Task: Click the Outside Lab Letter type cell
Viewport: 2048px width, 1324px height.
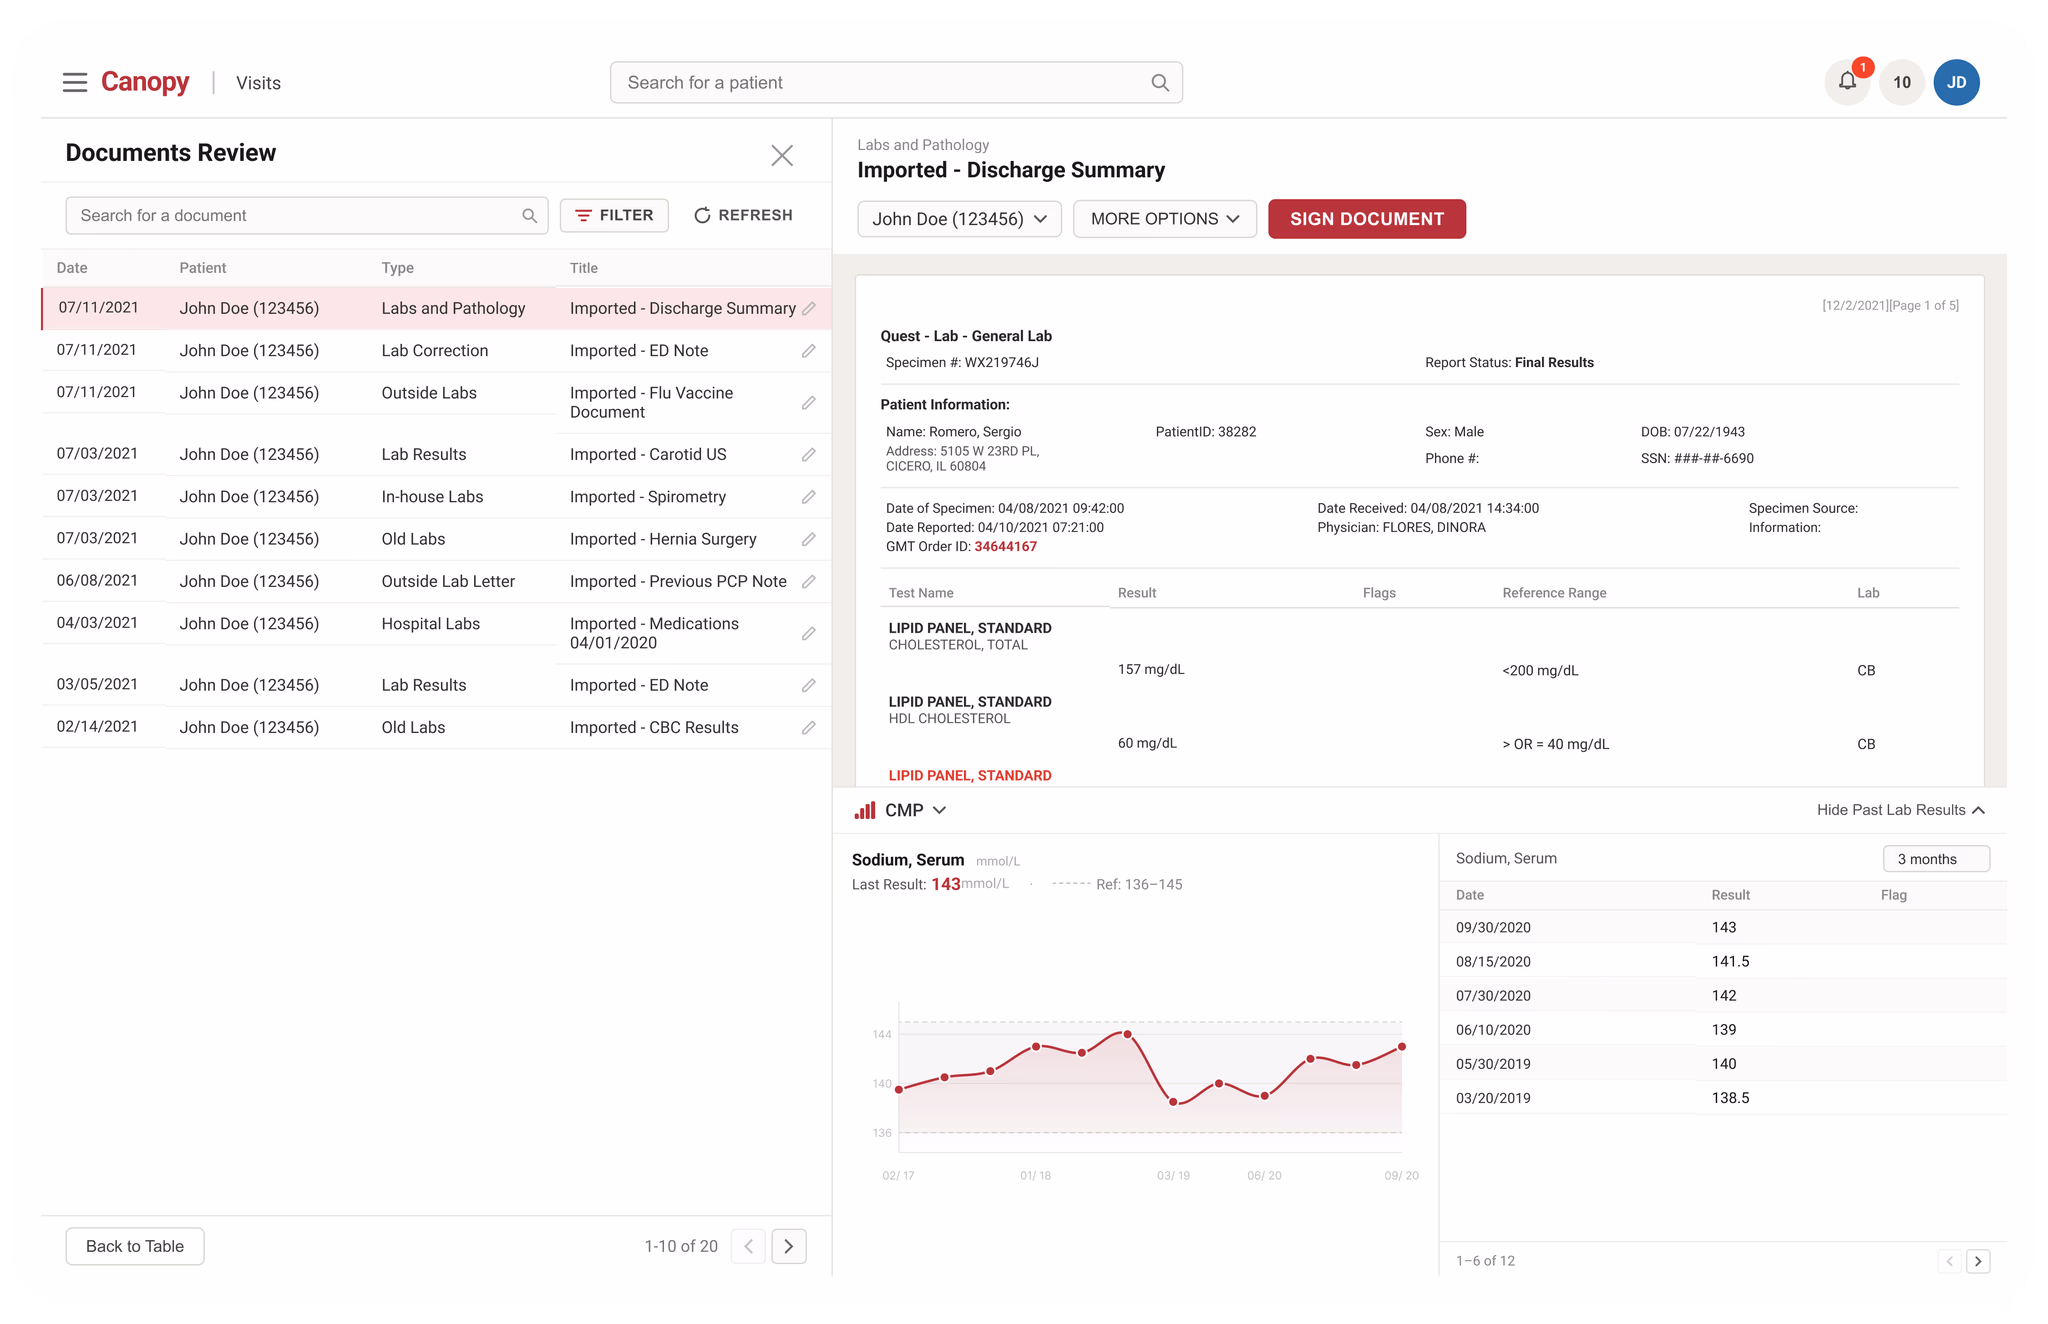Action: click(448, 582)
